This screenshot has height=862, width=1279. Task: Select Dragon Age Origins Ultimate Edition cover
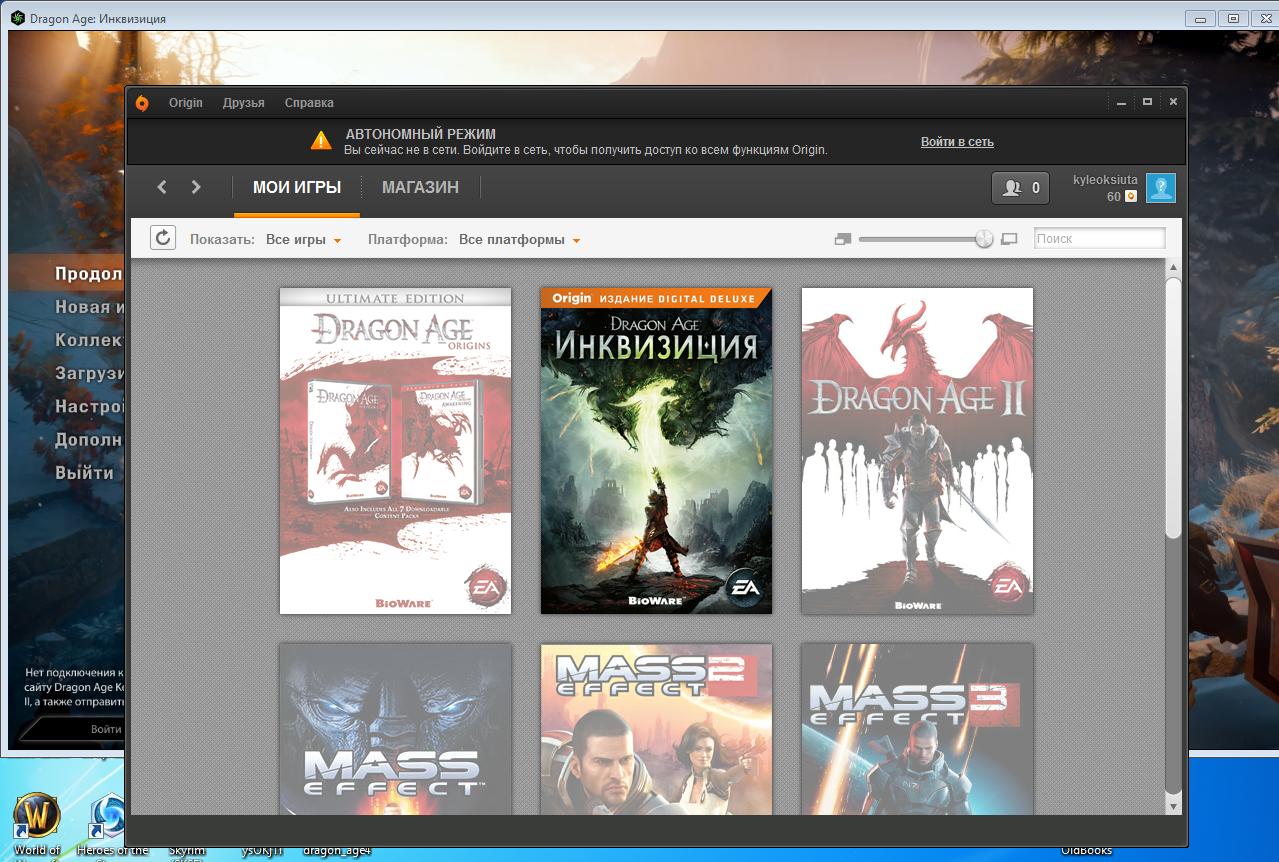(395, 451)
